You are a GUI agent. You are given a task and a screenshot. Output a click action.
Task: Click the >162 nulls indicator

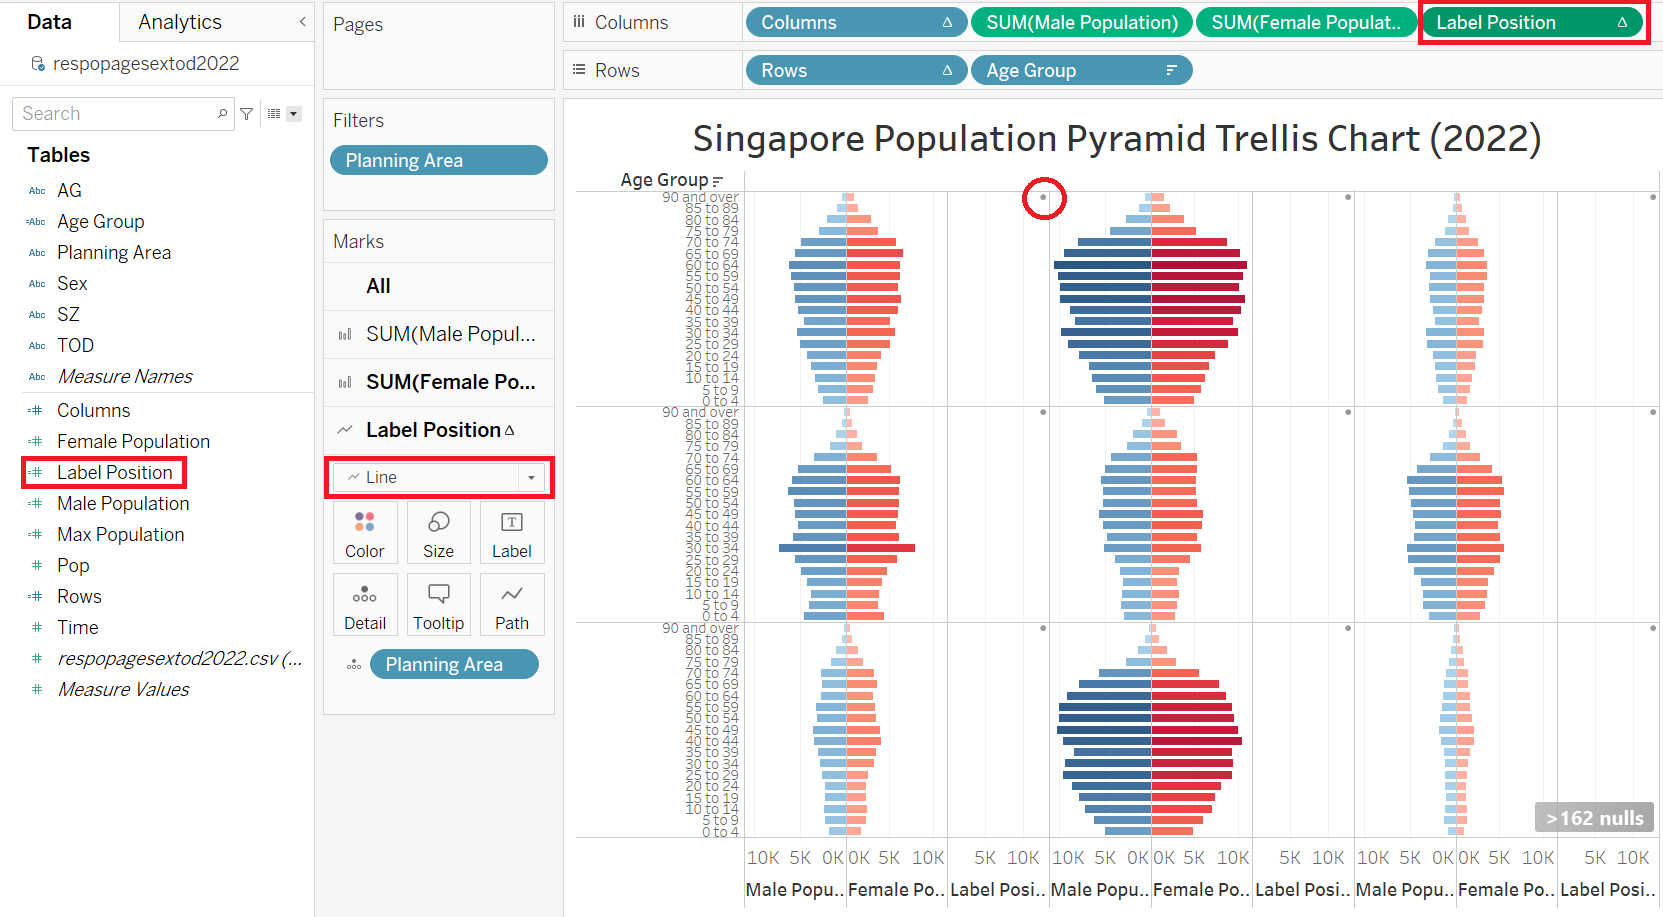[x=1594, y=818]
